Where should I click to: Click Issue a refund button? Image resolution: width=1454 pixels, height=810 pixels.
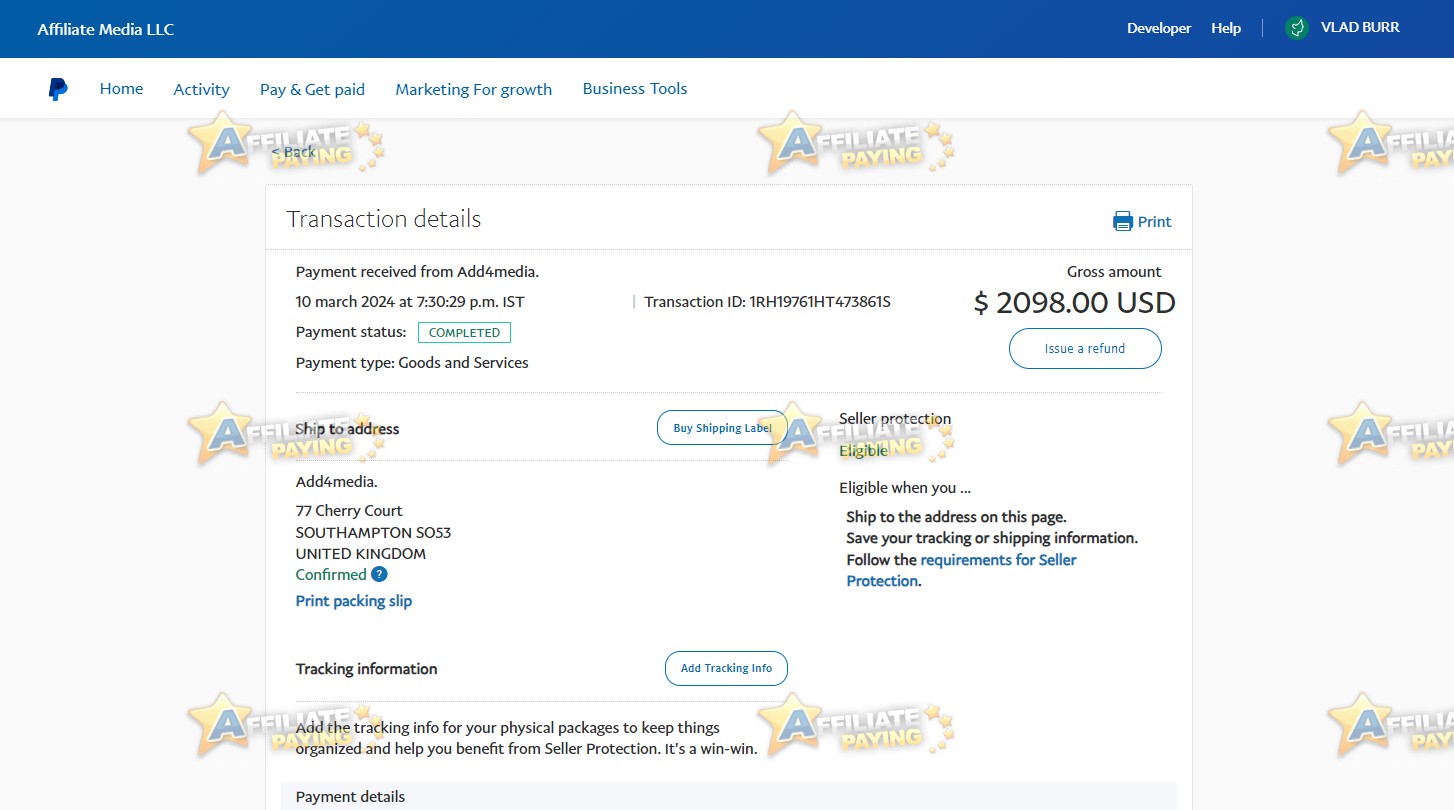1085,349
